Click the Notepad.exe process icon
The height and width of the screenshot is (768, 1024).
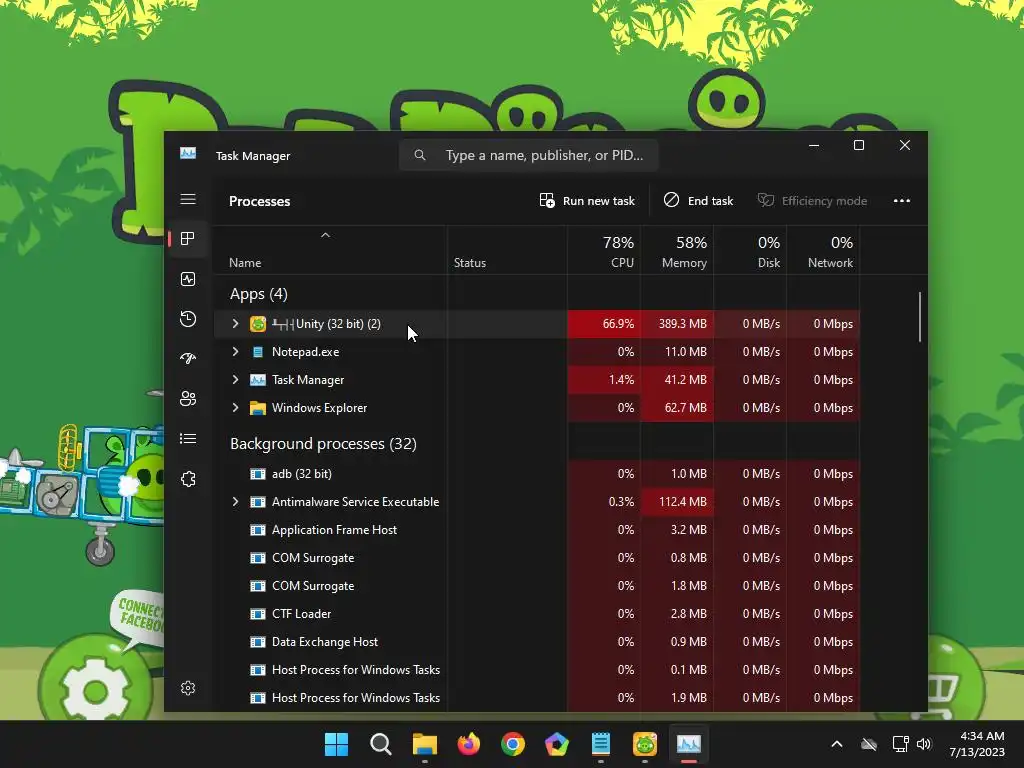258,352
